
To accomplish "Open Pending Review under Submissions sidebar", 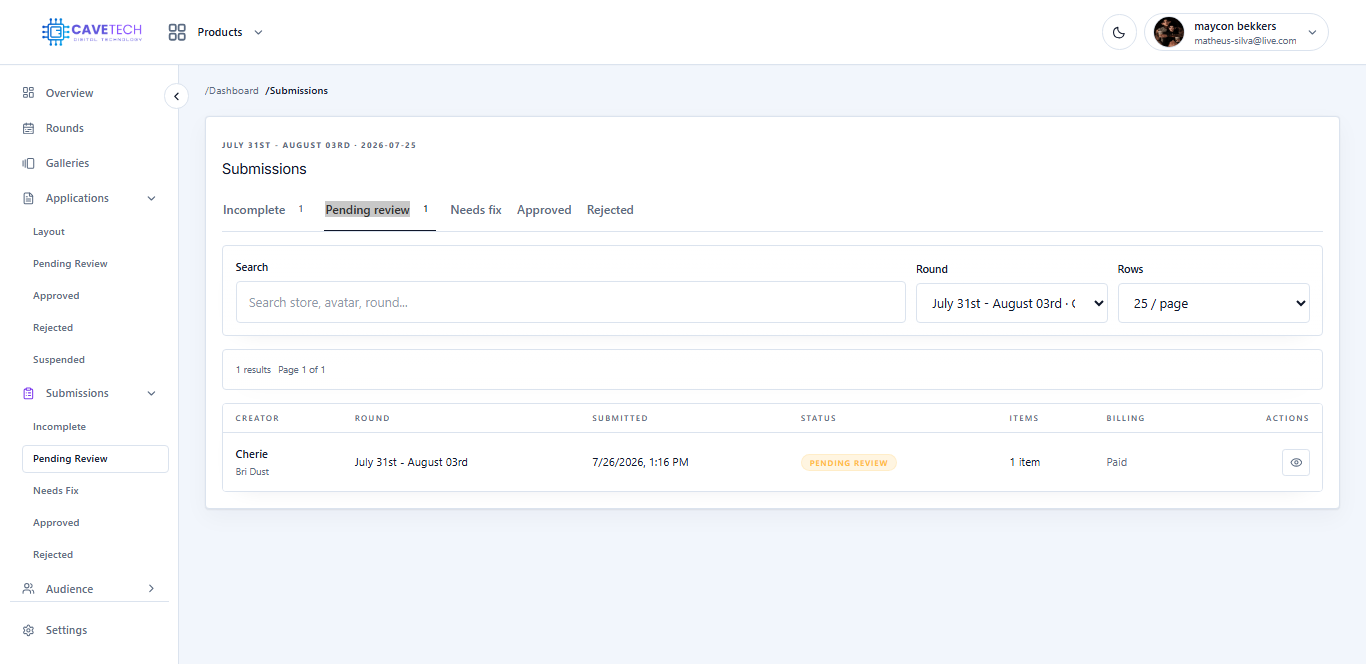I will pos(95,459).
